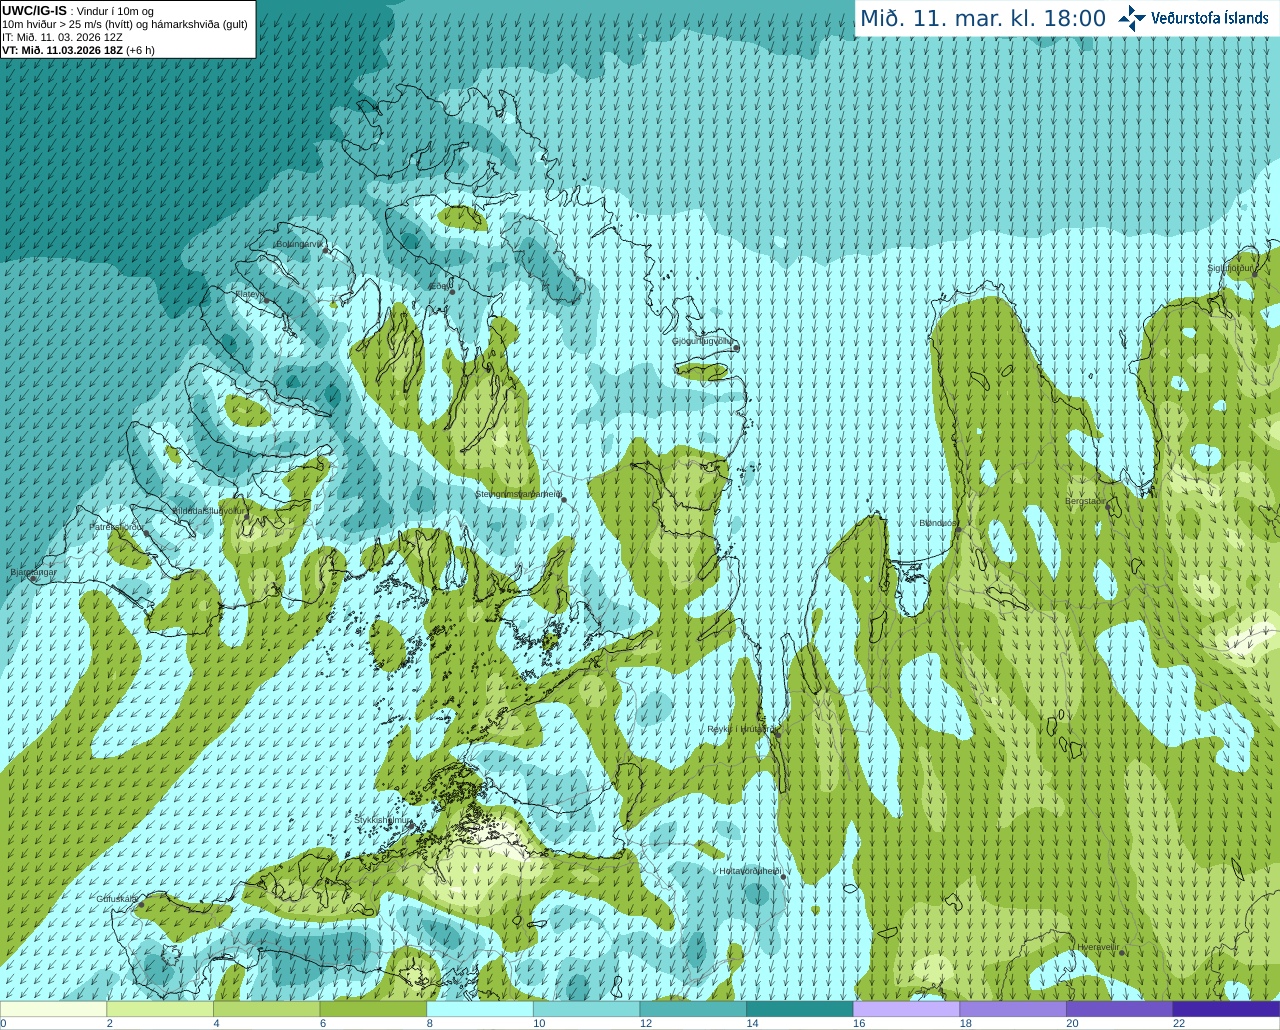Click the Bolungarvík station marker
The height and width of the screenshot is (1030, 1280).
(x=326, y=251)
